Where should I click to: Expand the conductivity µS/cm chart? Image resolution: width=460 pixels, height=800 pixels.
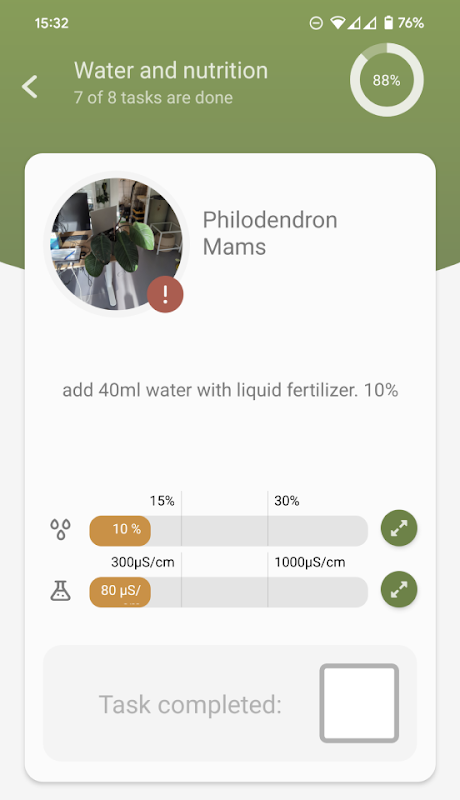click(x=399, y=589)
